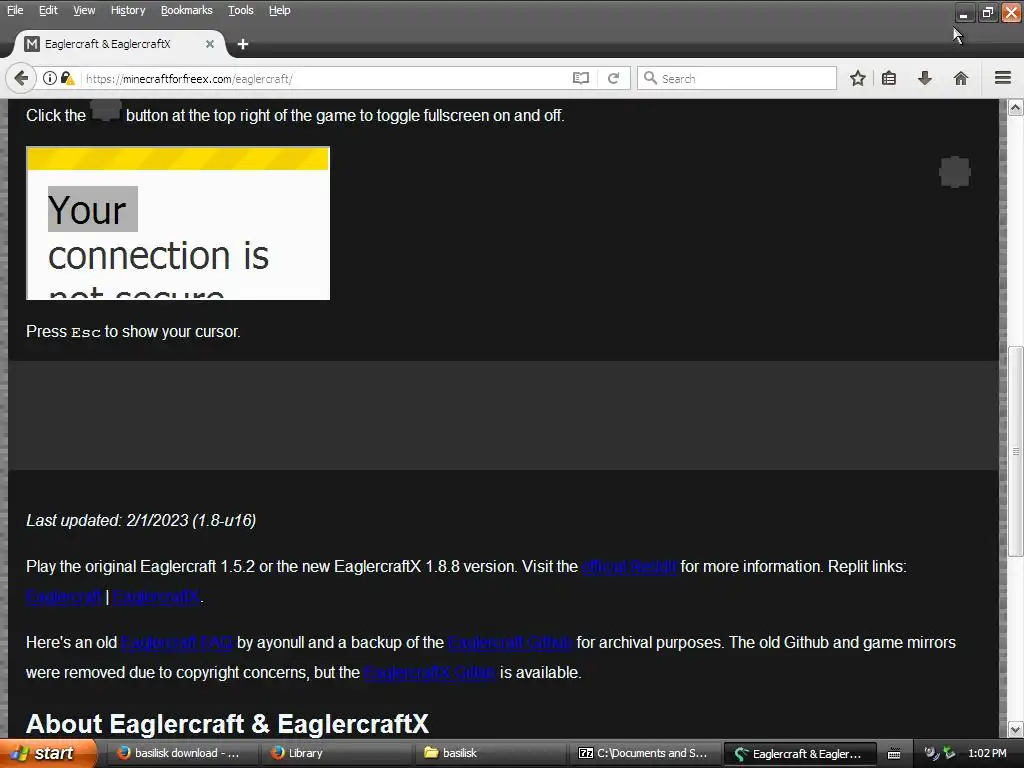Click the insecure connection padlock warning icon
The image size is (1024, 768).
pos(67,78)
